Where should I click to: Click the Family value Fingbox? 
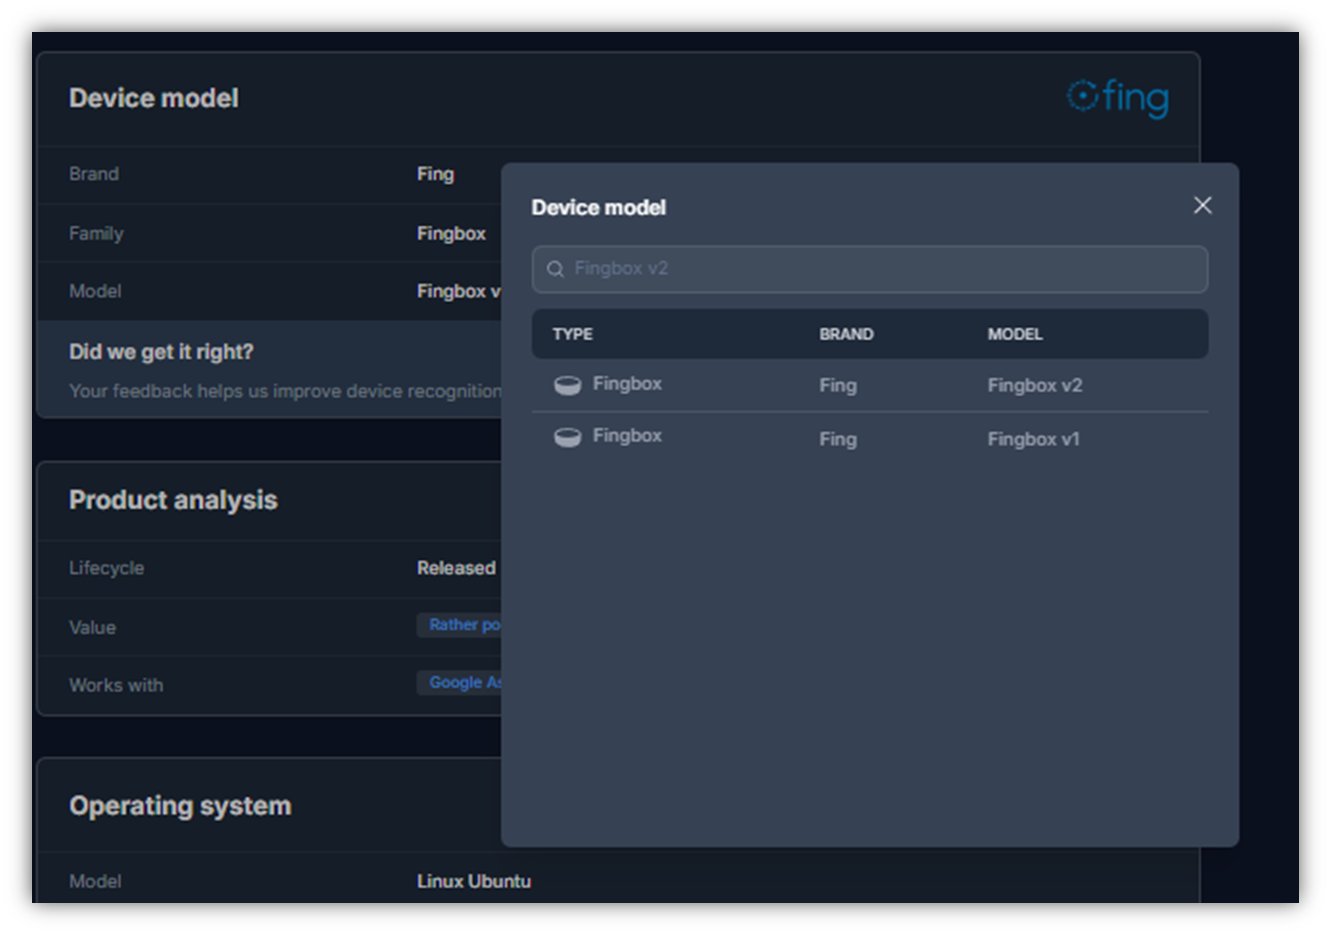[451, 233]
